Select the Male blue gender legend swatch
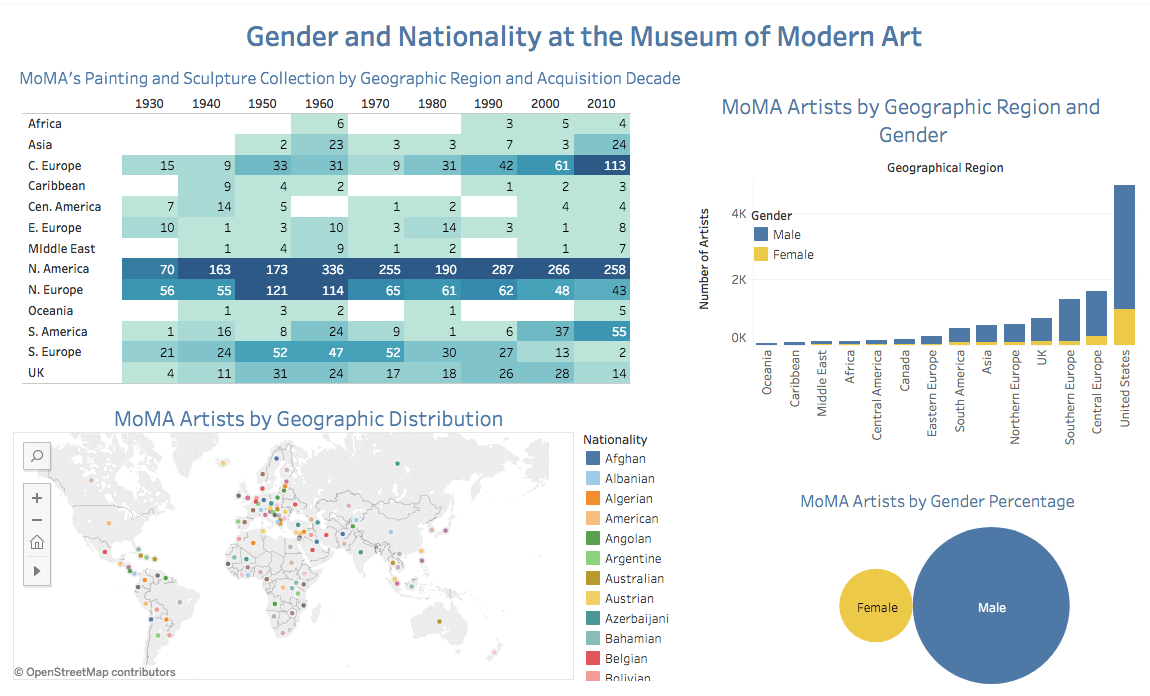Screen dimensions: 1150x696 (761, 234)
